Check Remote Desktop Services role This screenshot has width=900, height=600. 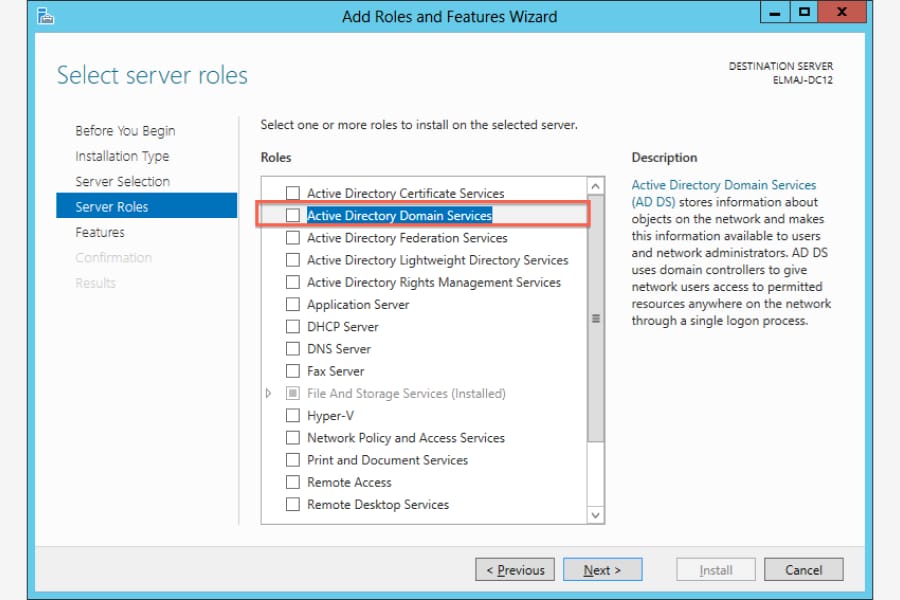point(293,504)
